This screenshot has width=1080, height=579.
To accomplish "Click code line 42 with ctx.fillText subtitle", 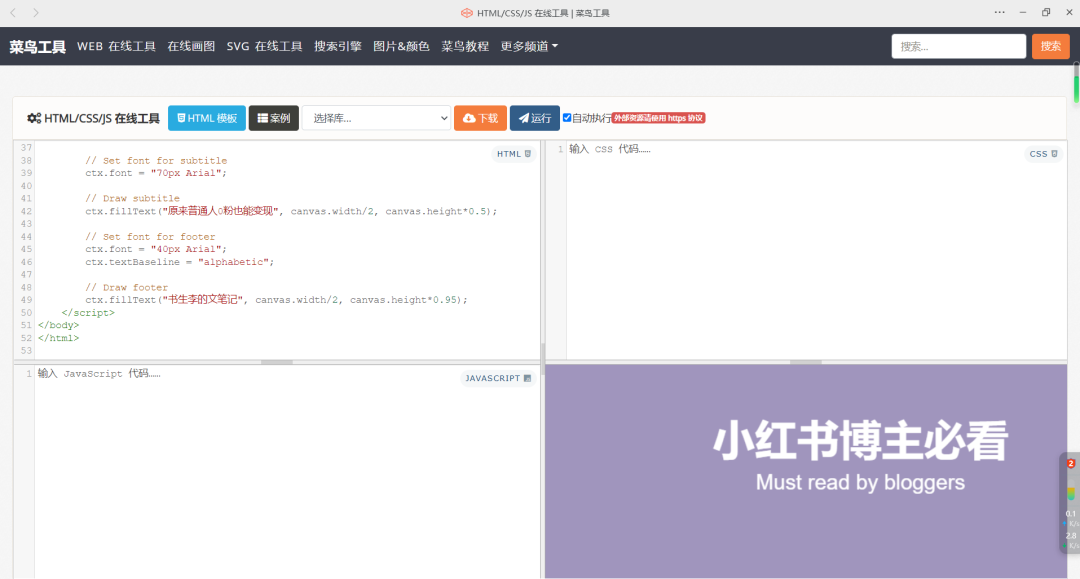I will [291, 211].
